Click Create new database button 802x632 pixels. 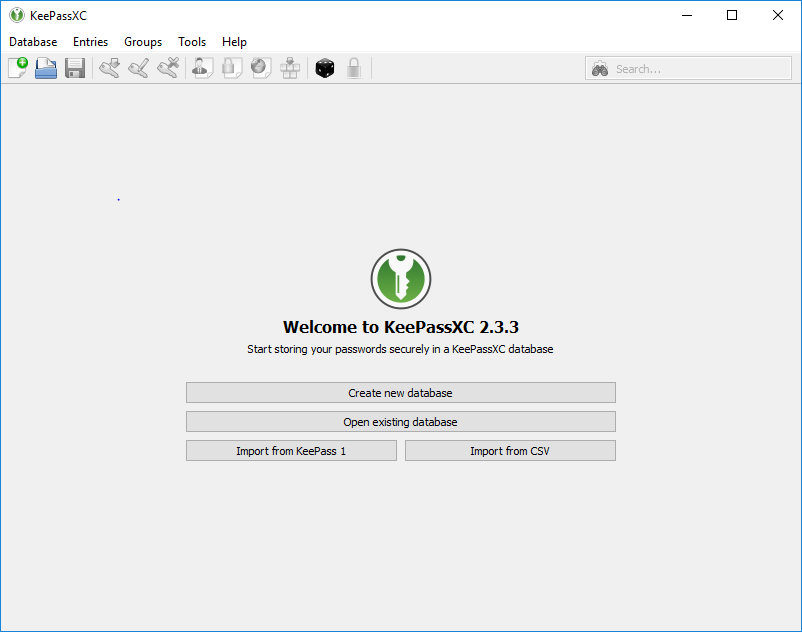point(400,393)
